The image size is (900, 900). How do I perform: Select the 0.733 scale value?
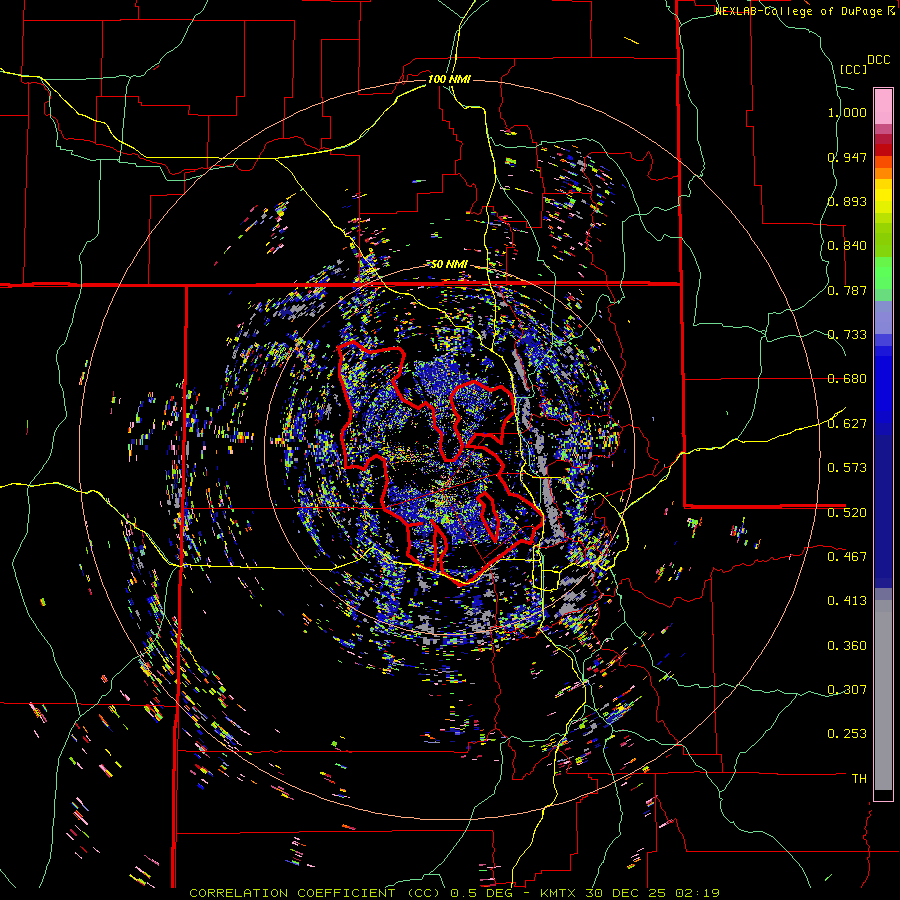(x=847, y=335)
